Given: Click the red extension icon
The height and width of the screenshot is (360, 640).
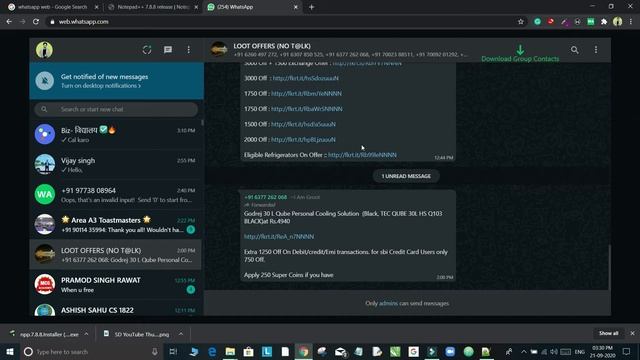Looking at the screenshot, I should [x=551, y=22].
